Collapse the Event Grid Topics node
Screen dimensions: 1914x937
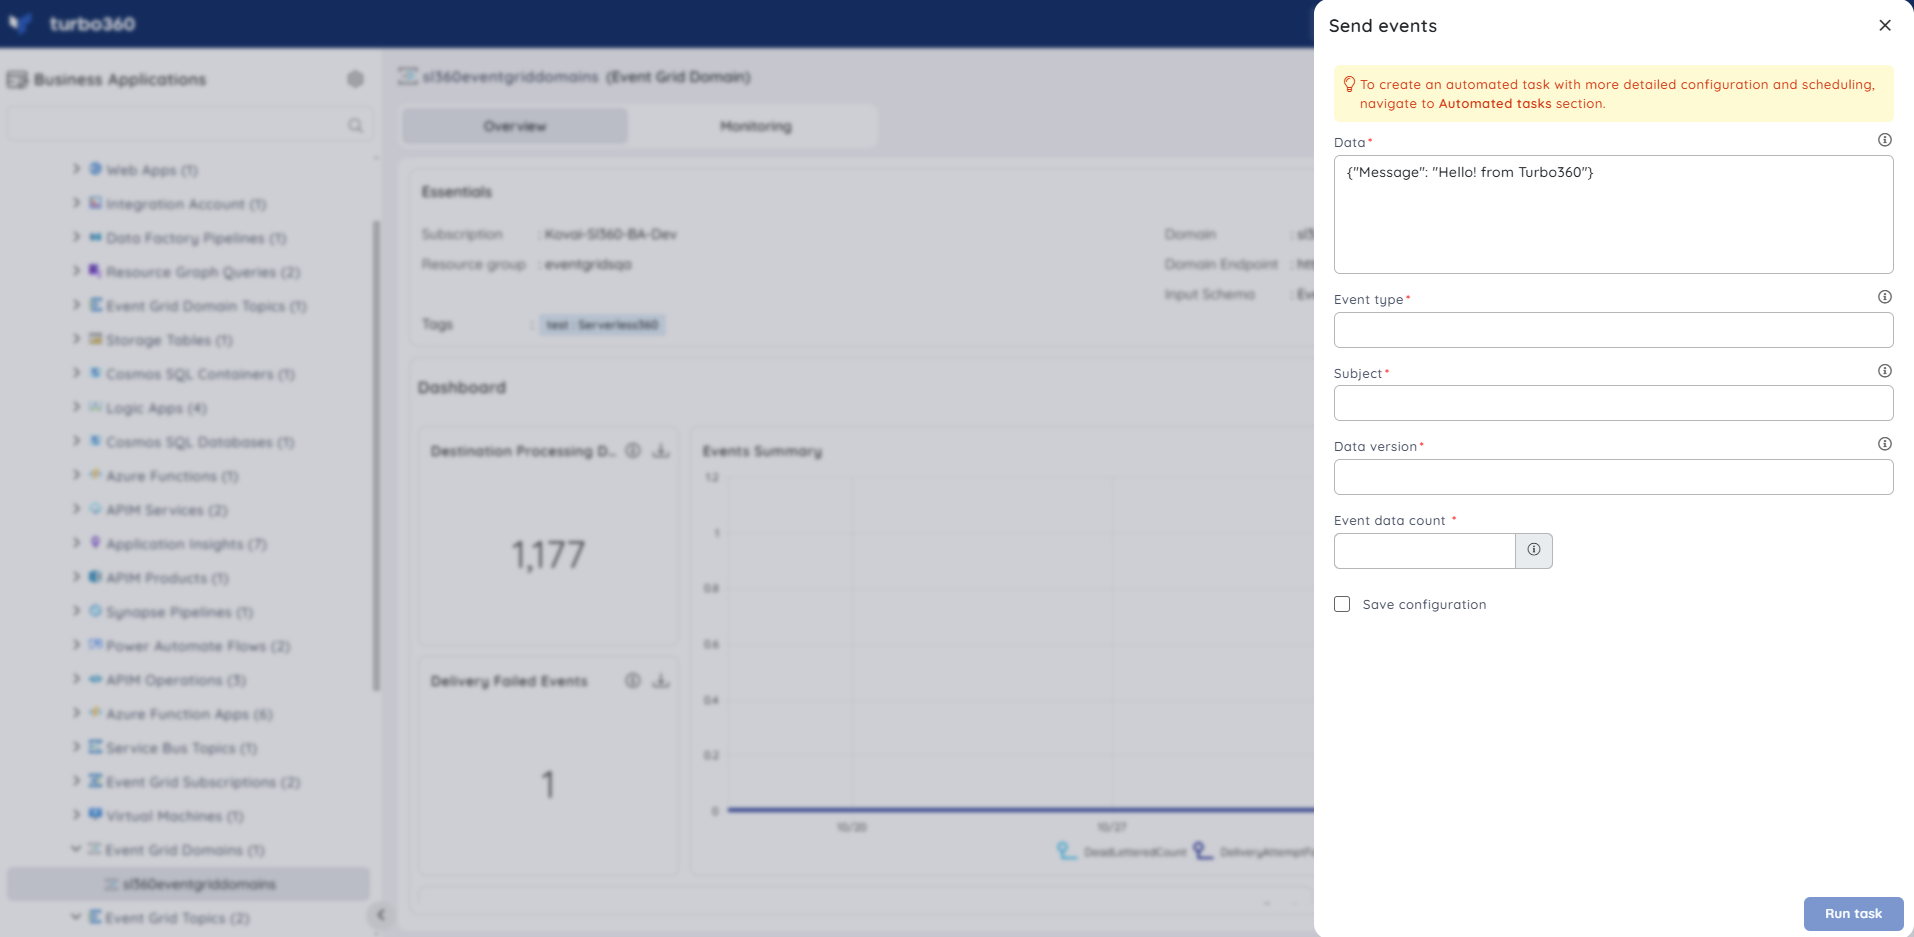(x=76, y=917)
